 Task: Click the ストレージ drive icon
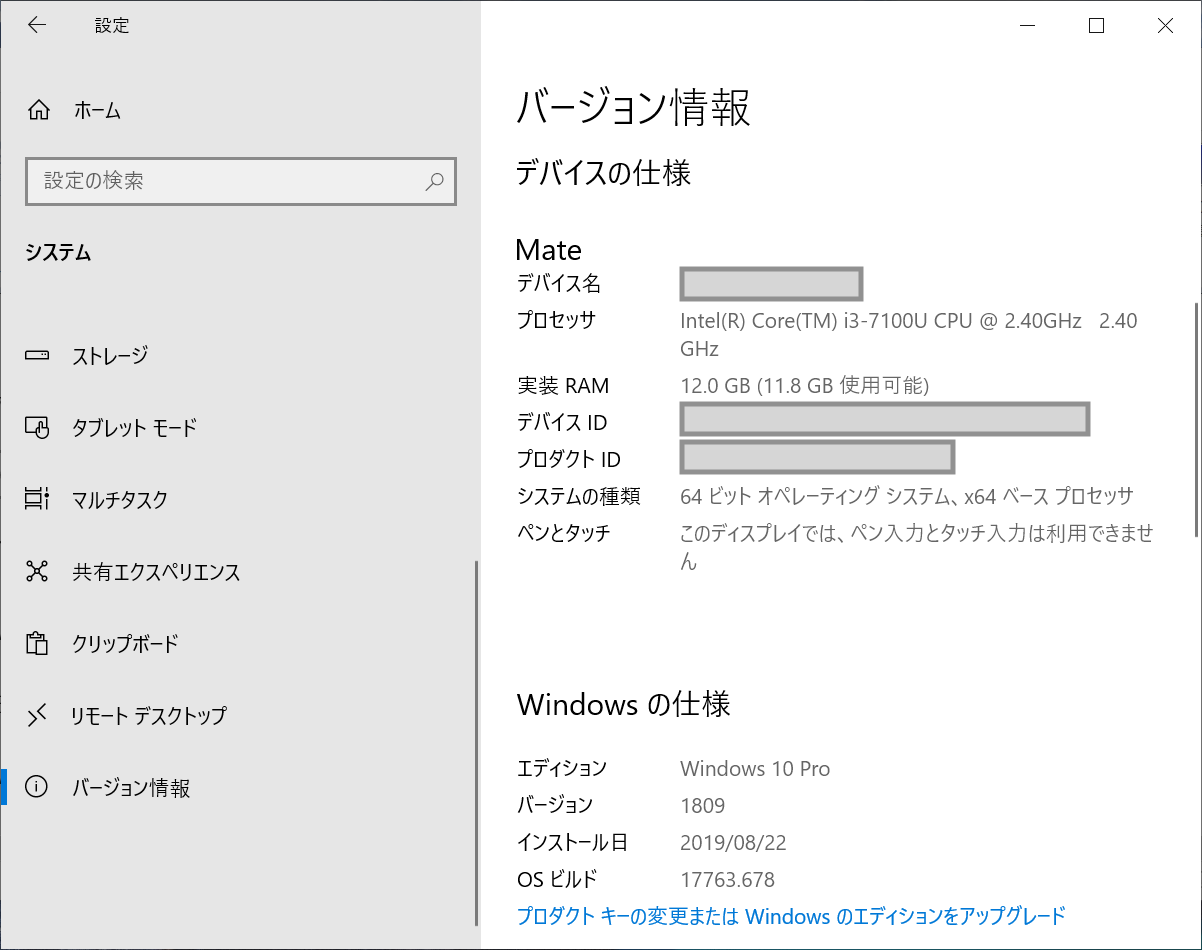click(37, 355)
